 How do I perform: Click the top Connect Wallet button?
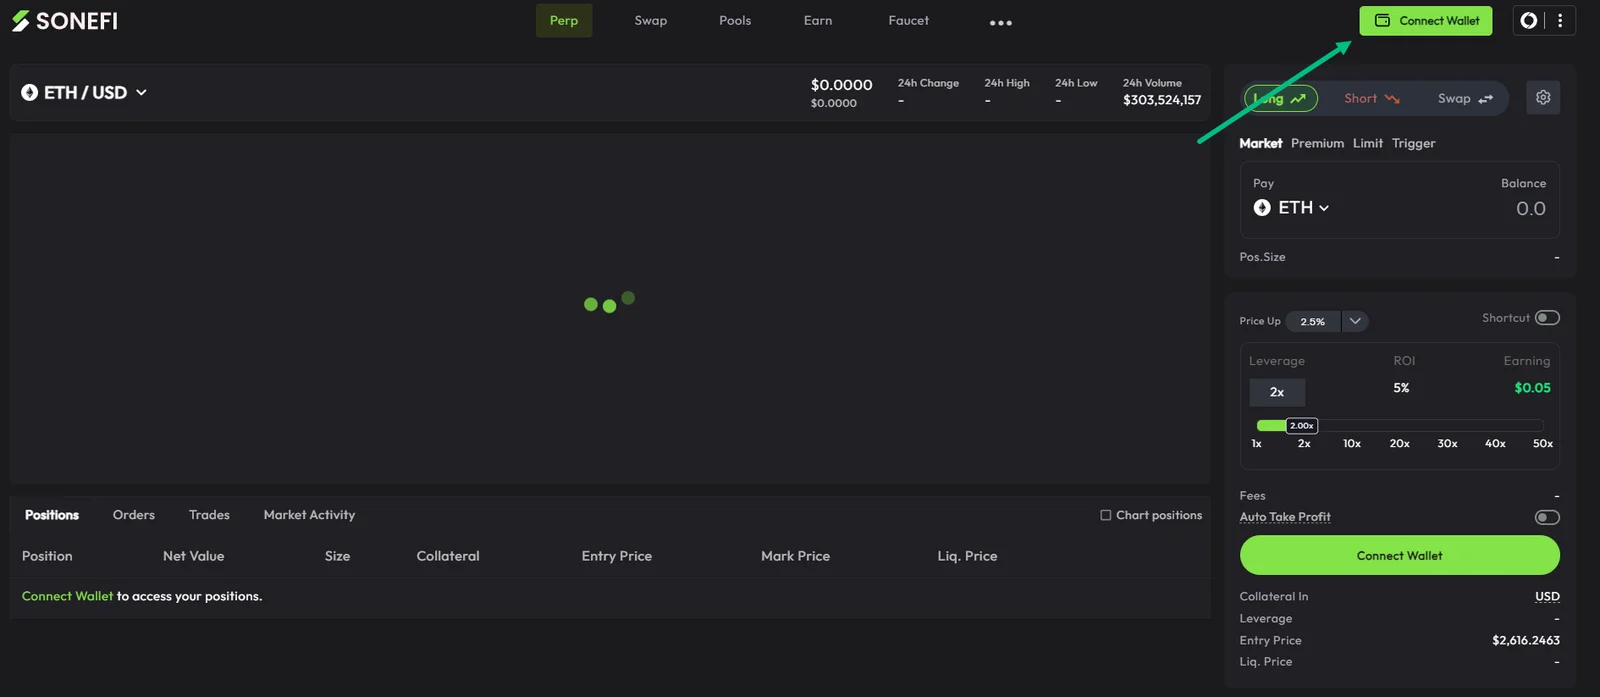pyautogui.click(x=1425, y=20)
